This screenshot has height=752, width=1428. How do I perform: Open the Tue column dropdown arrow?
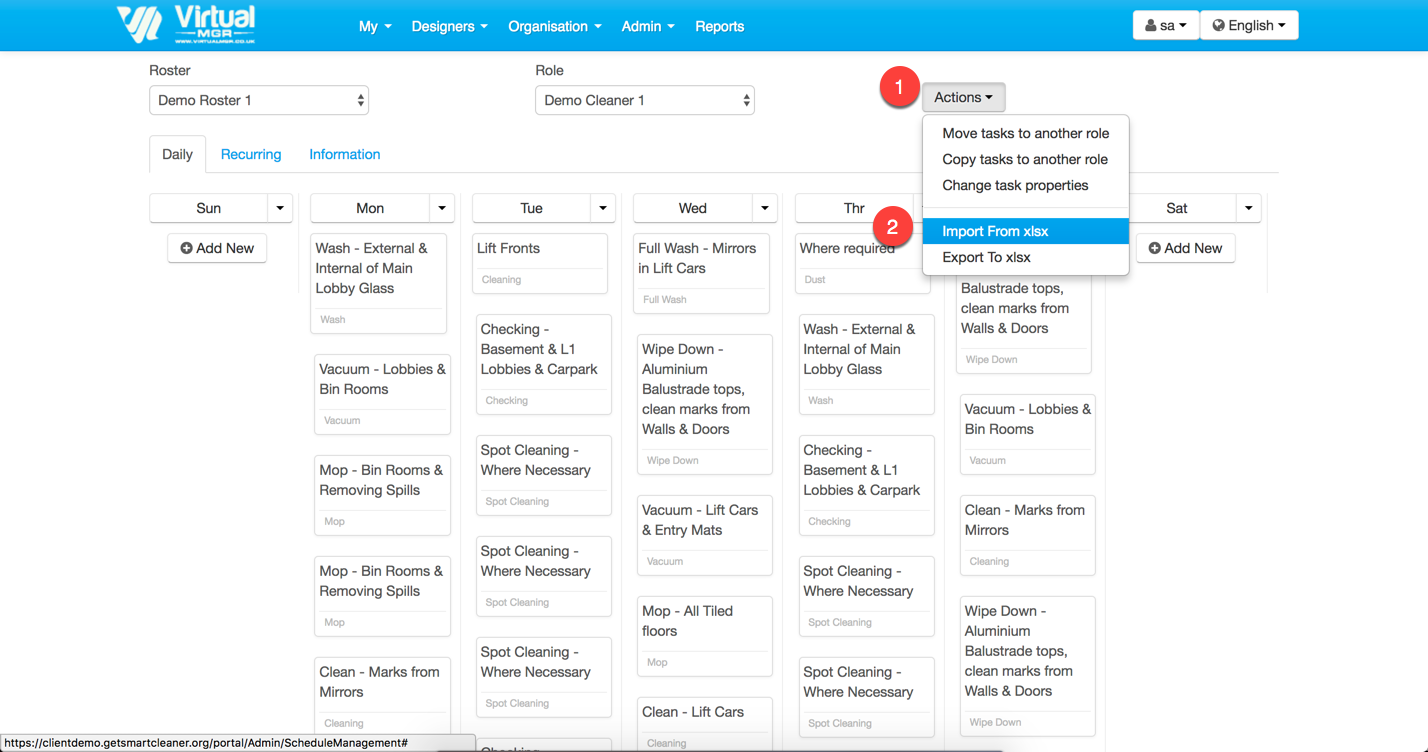pyautogui.click(x=603, y=208)
